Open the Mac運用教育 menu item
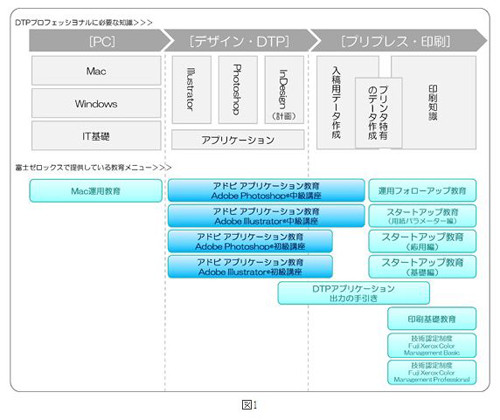This screenshot has width=500, height=420. [x=96, y=191]
